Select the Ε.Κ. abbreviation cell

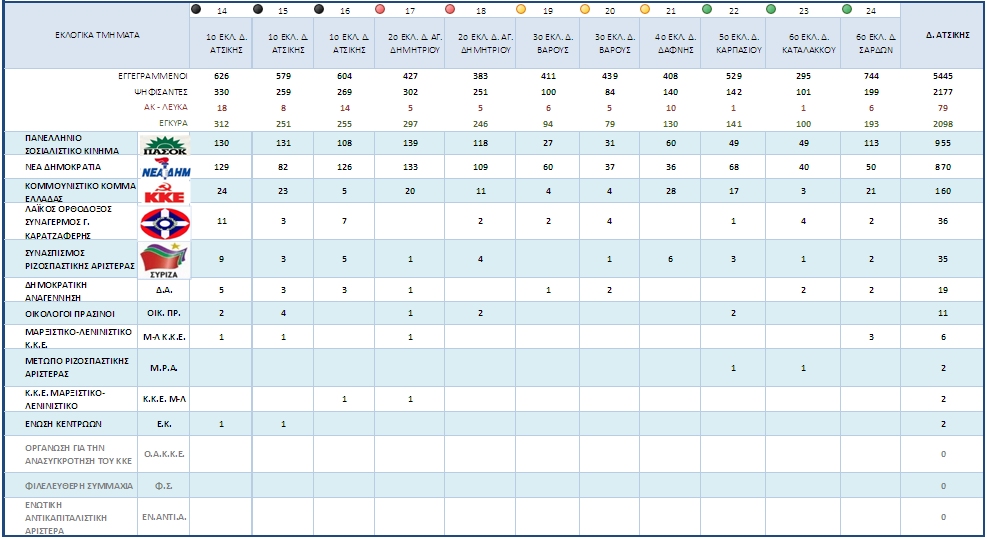click(164, 424)
